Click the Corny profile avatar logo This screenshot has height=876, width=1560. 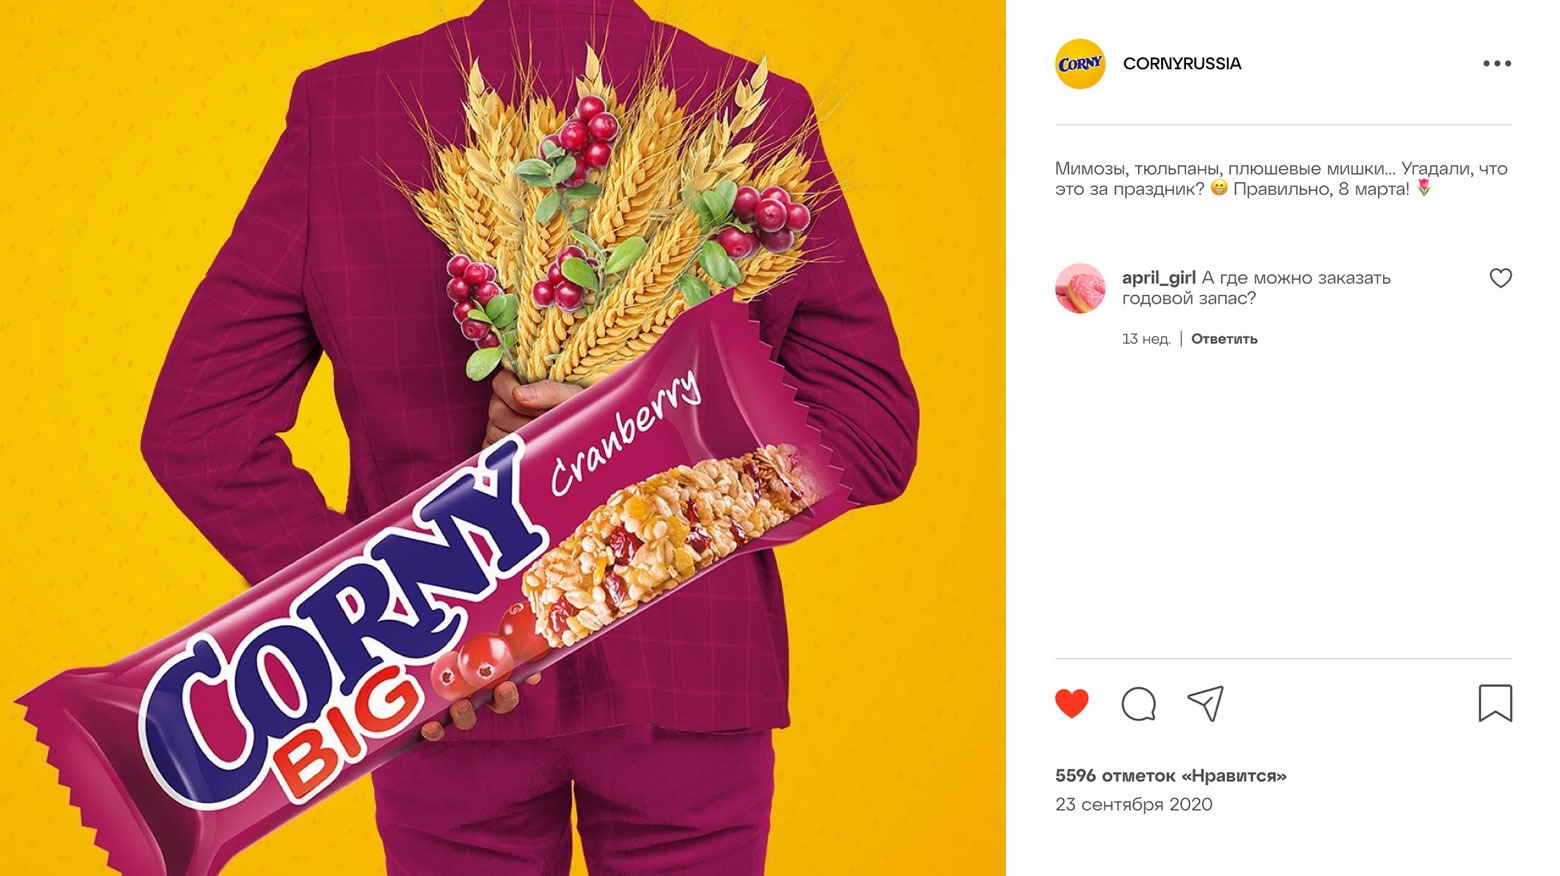(1080, 64)
